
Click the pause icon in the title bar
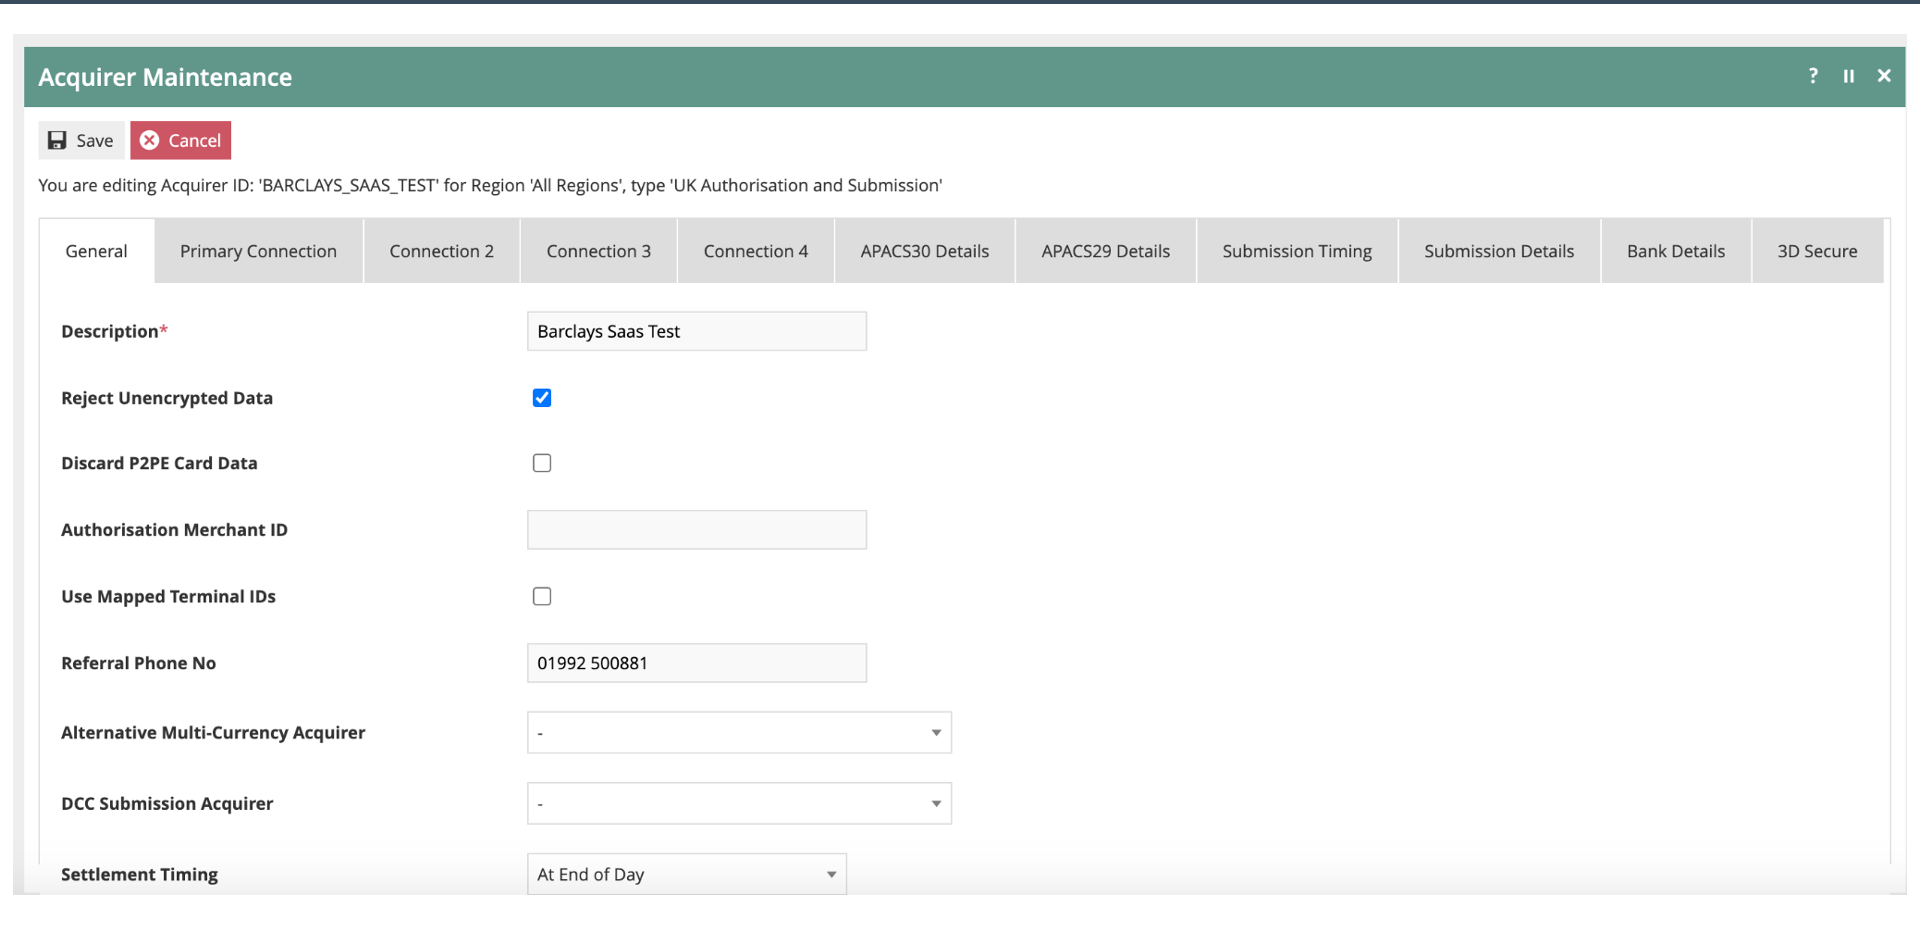pos(1849,76)
